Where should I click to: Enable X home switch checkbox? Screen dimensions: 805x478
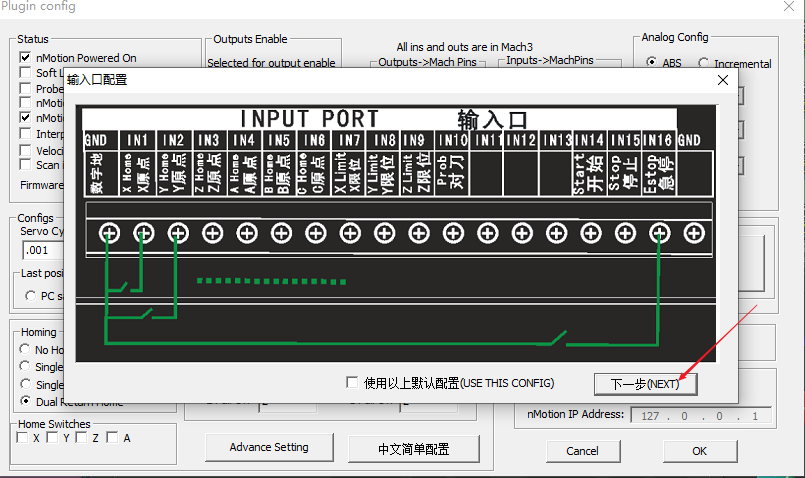[x=22, y=437]
